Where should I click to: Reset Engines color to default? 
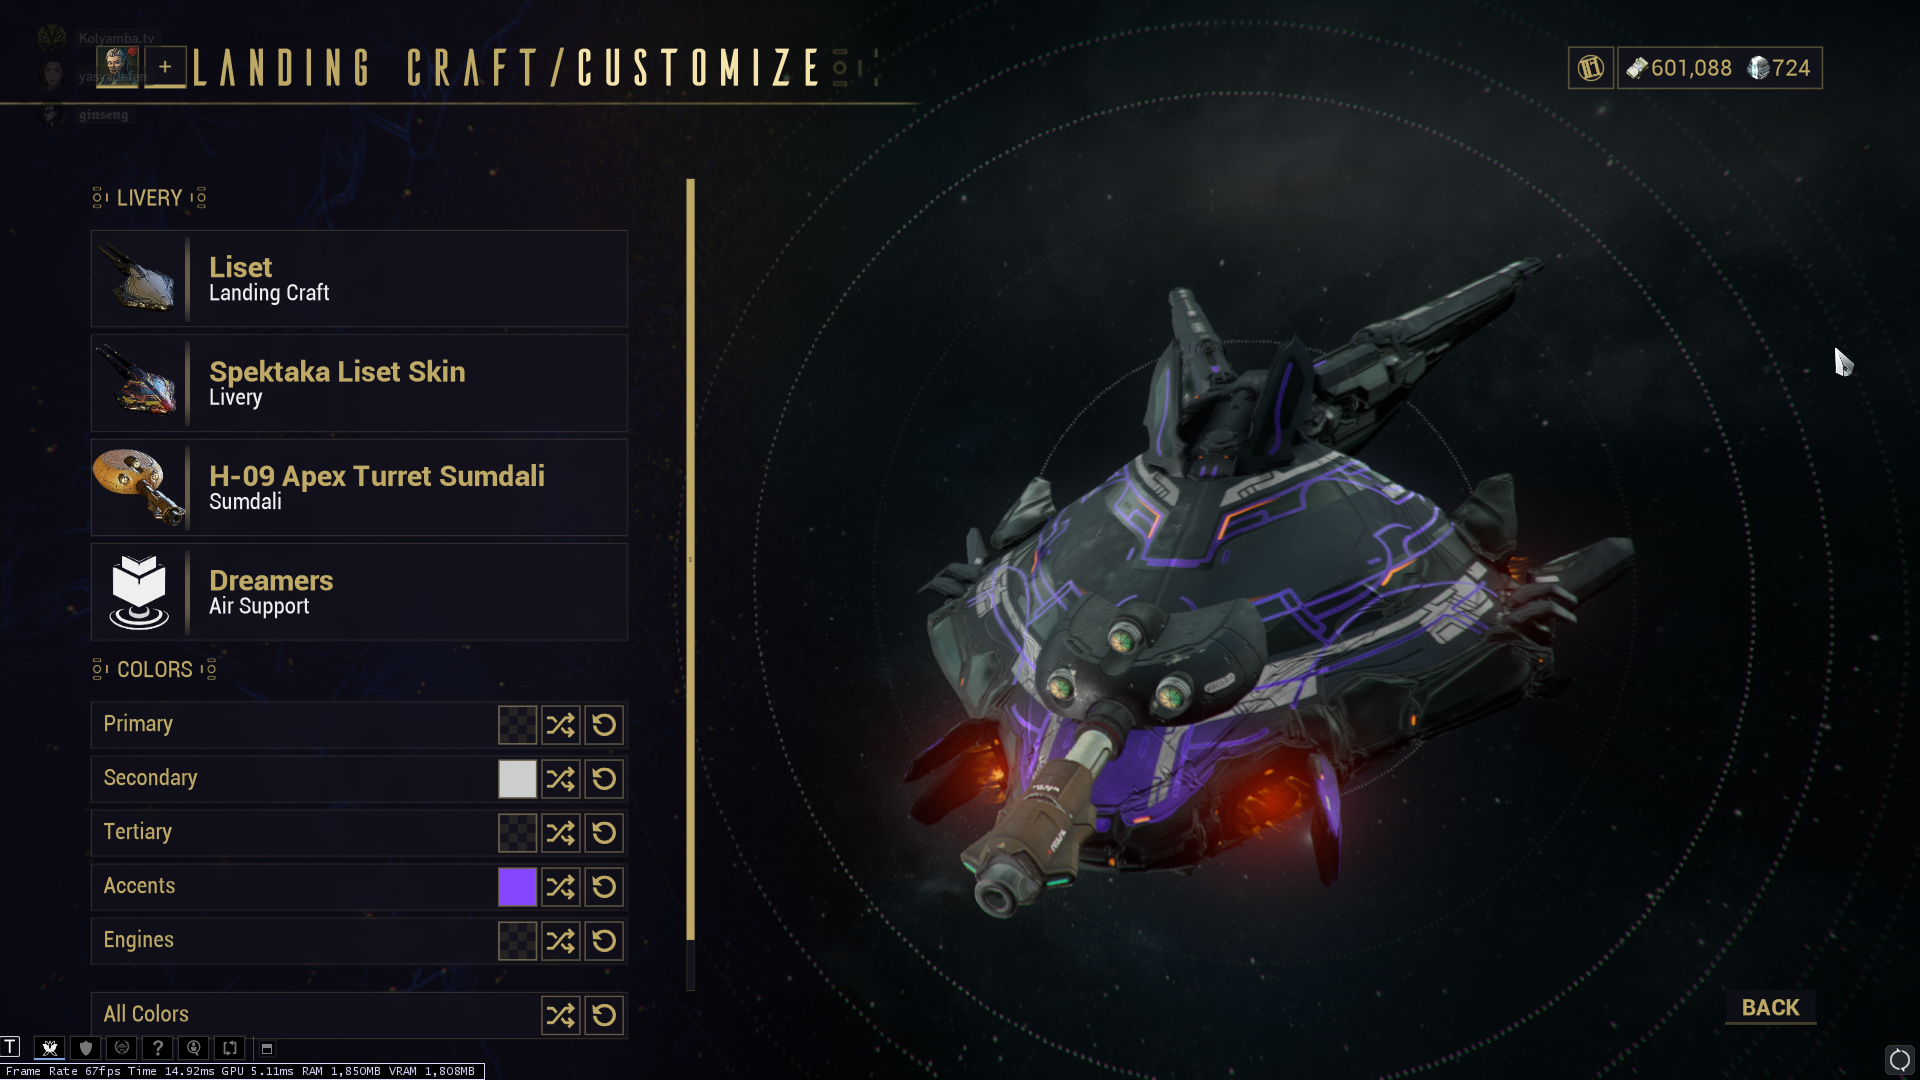(604, 941)
